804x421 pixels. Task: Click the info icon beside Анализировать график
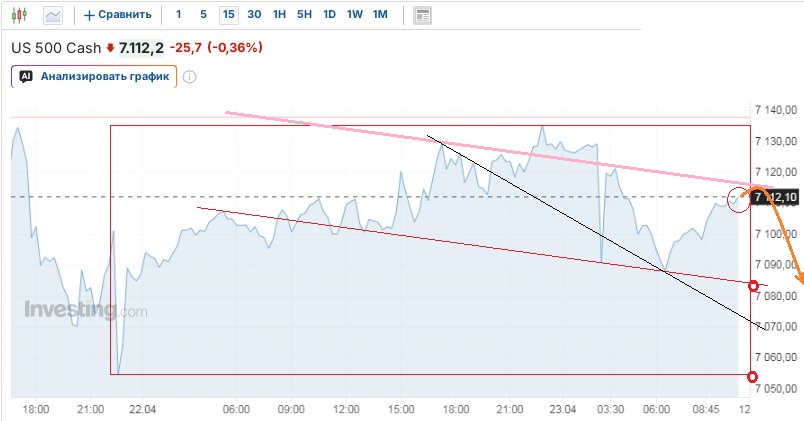click(189, 76)
